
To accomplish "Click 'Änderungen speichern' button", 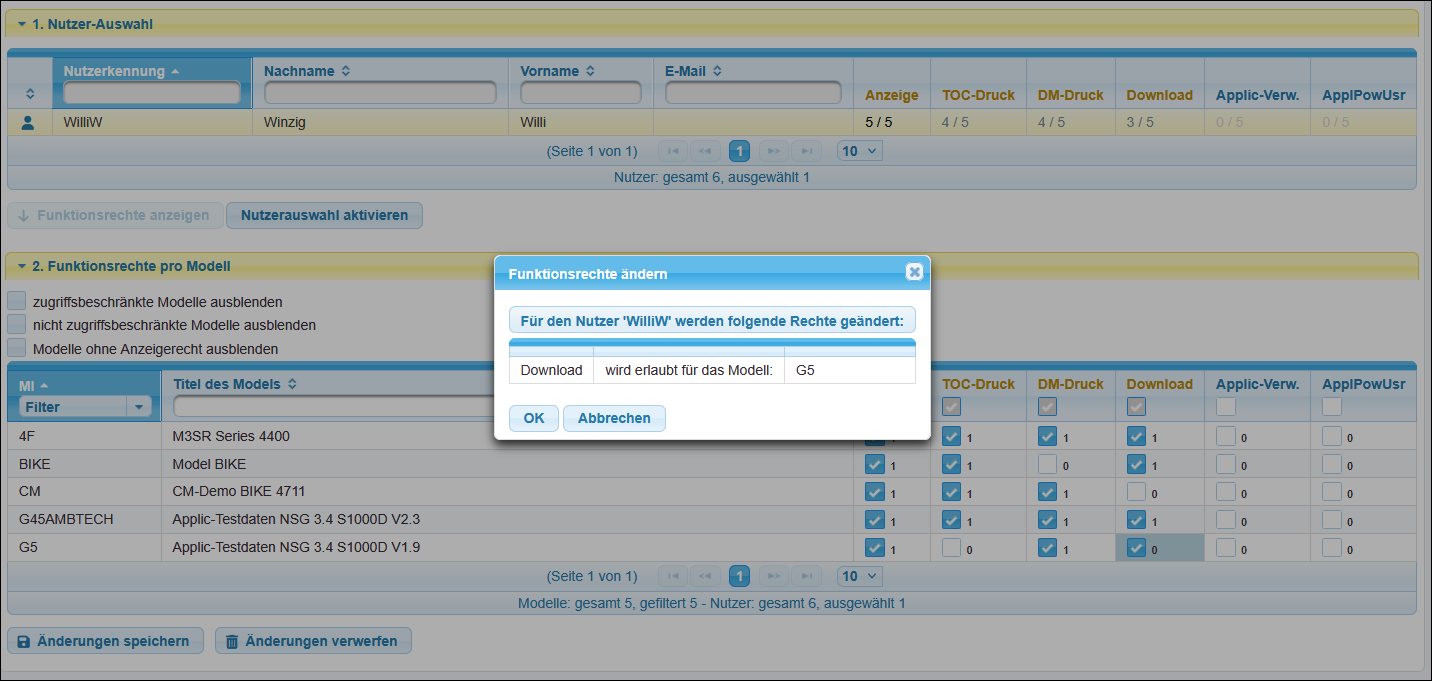I will point(105,641).
